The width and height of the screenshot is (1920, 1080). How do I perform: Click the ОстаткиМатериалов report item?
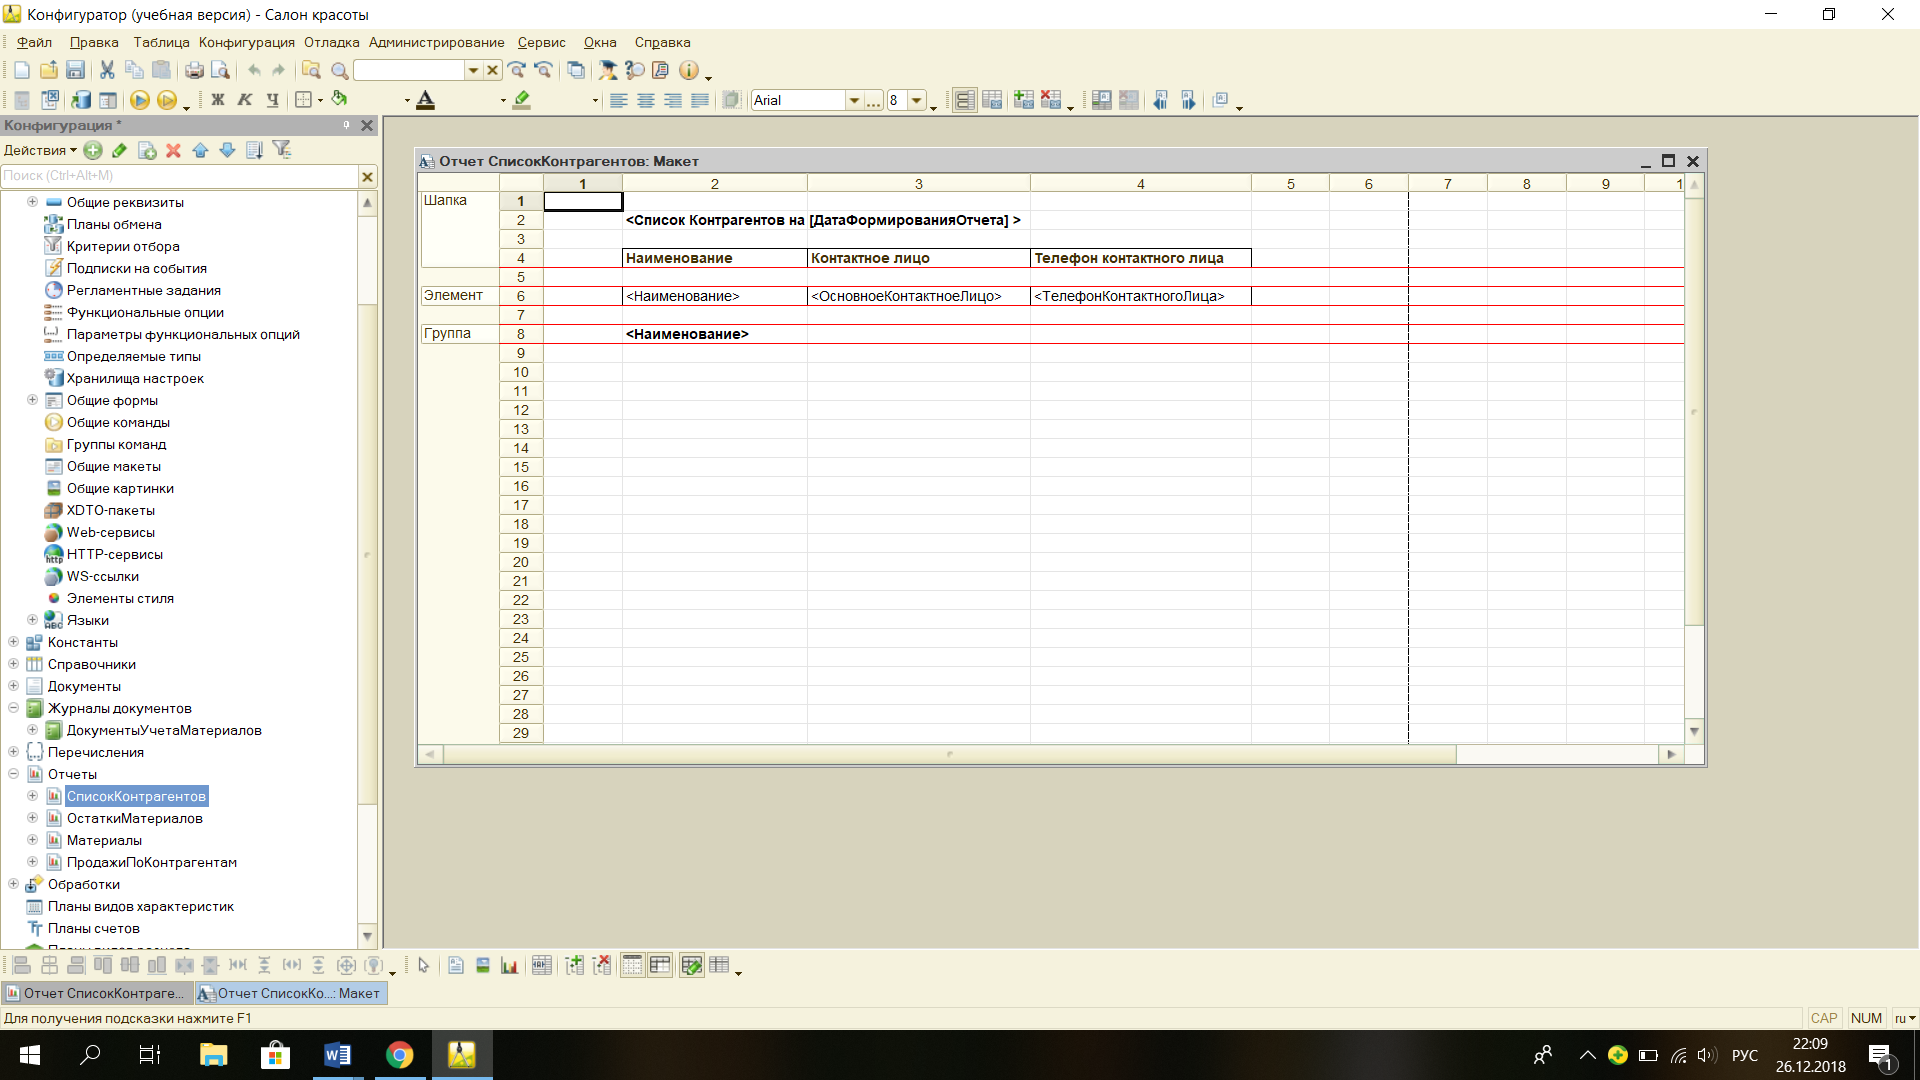click(135, 818)
